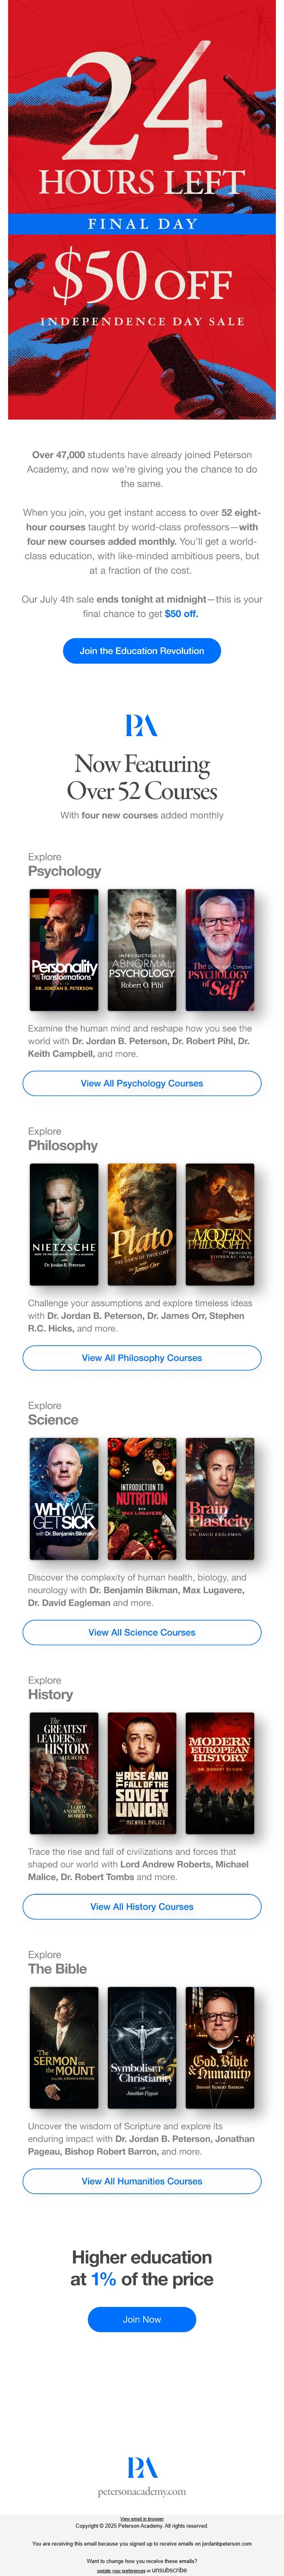Open the Brain Plasticity course thumbnail

tap(220, 1499)
